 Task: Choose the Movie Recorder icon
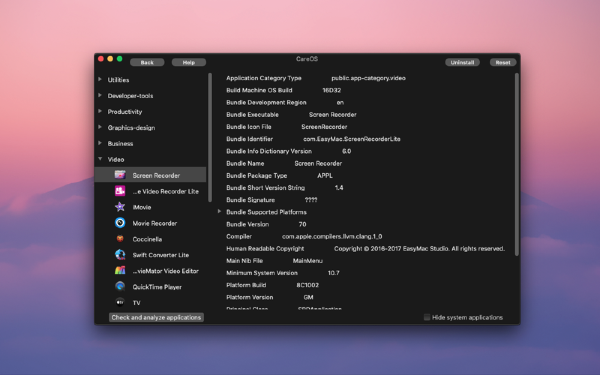[x=120, y=223]
